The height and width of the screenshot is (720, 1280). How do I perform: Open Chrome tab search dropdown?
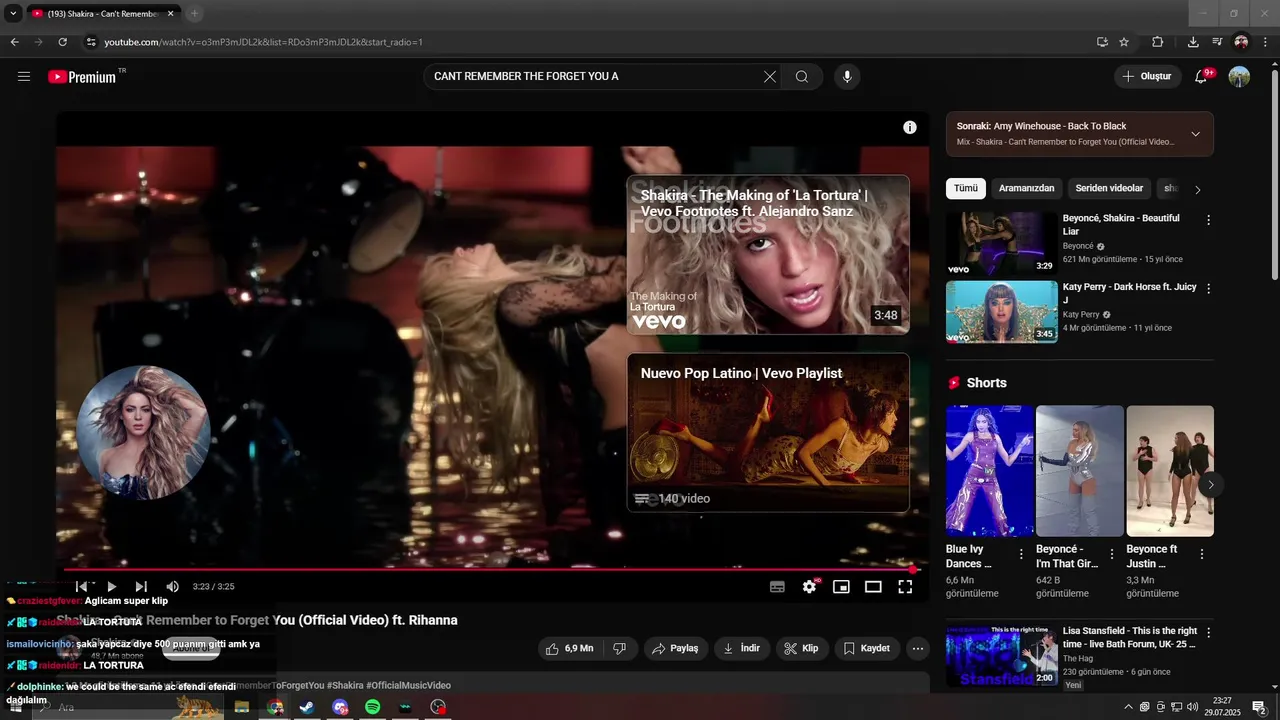pos(13,14)
